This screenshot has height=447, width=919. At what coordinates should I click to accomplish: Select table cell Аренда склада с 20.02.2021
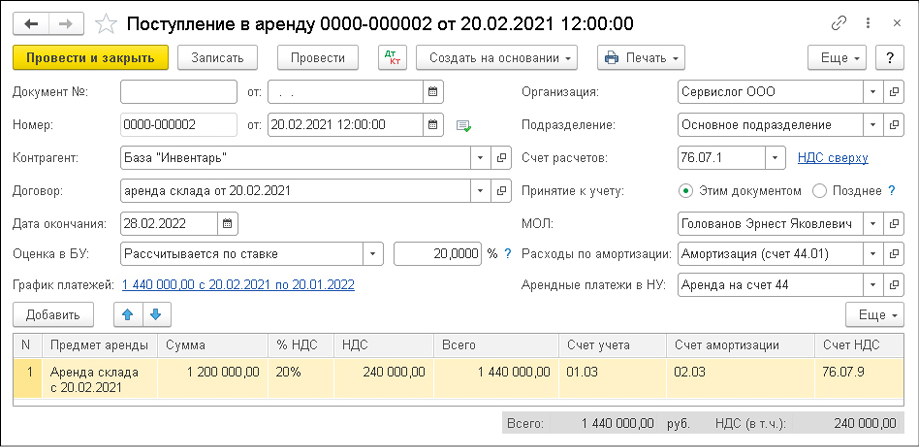(x=100, y=378)
